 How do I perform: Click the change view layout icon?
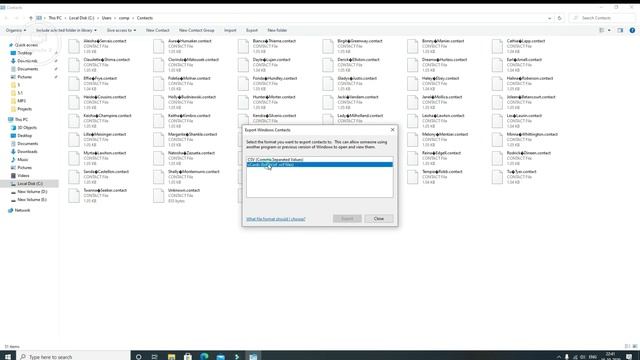tap(602, 30)
